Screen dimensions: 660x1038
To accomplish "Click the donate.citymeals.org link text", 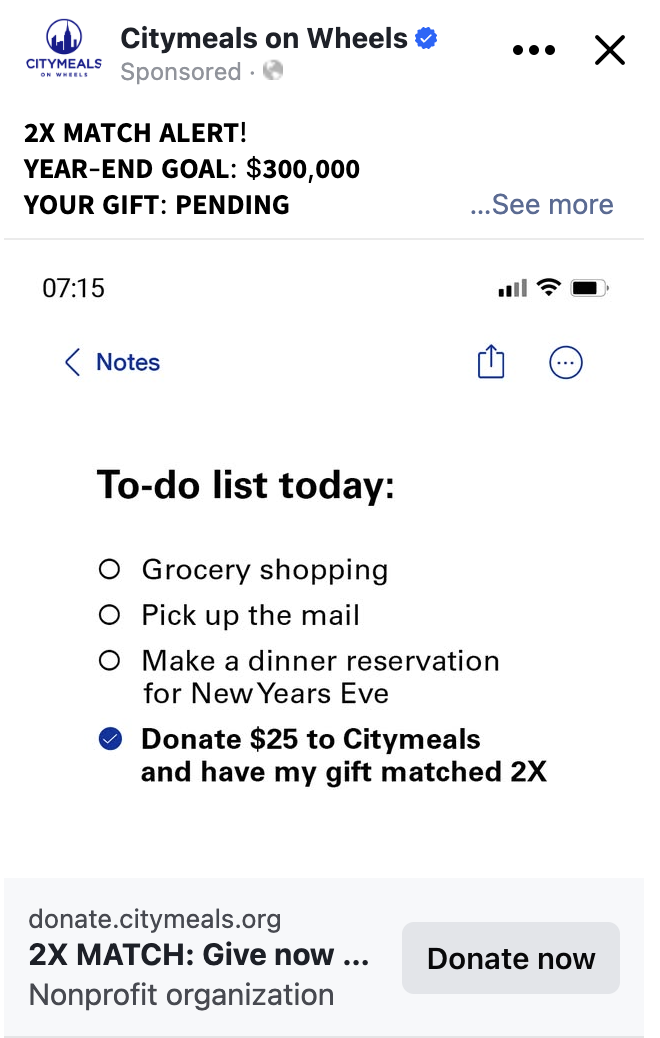I will click(155, 918).
